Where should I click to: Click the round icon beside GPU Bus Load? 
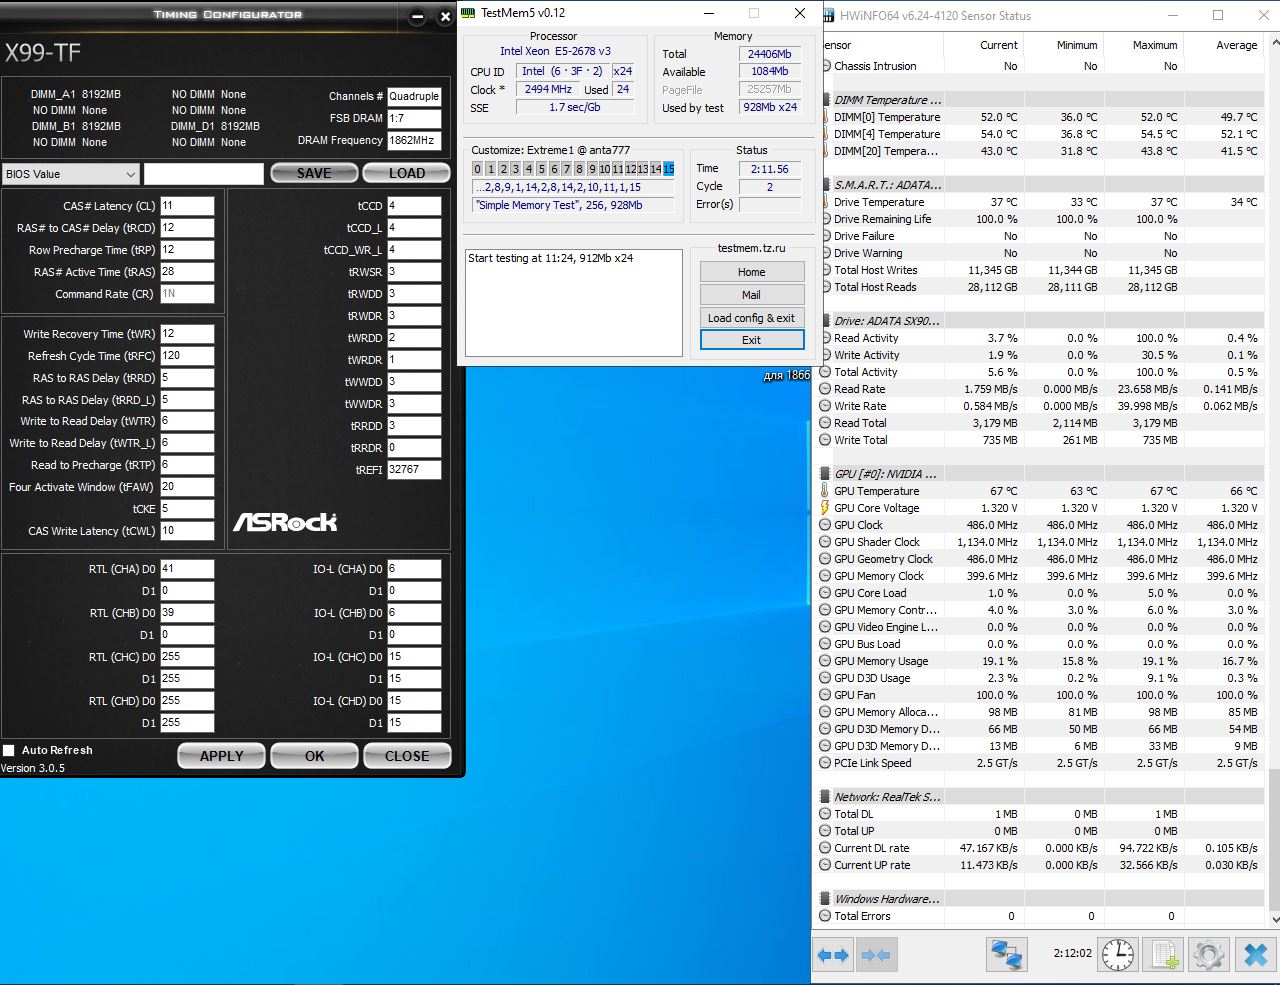click(825, 644)
